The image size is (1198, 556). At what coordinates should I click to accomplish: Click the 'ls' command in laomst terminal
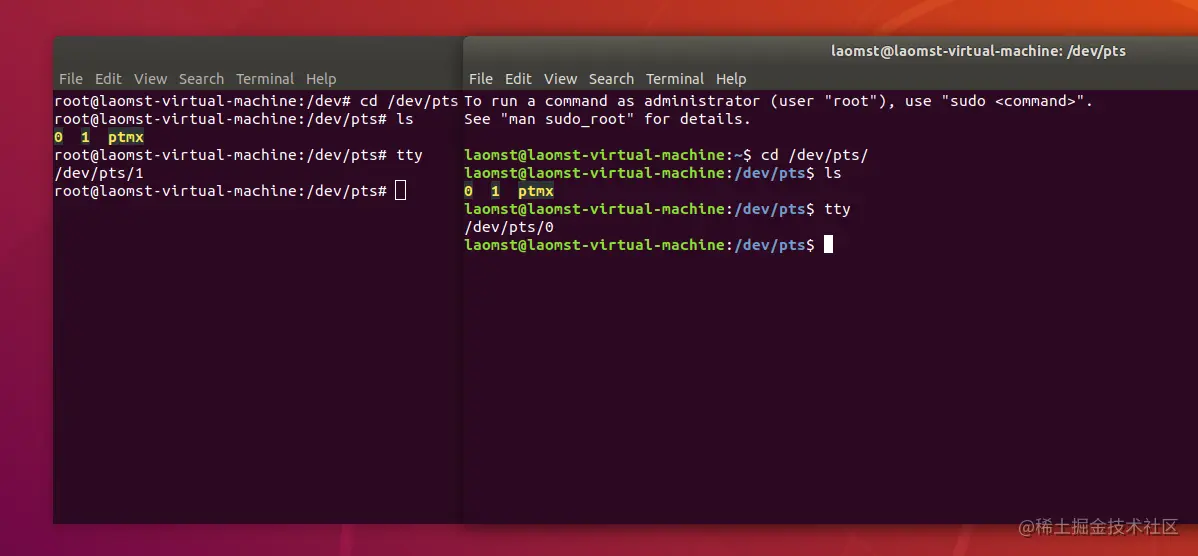pos(833,173)
